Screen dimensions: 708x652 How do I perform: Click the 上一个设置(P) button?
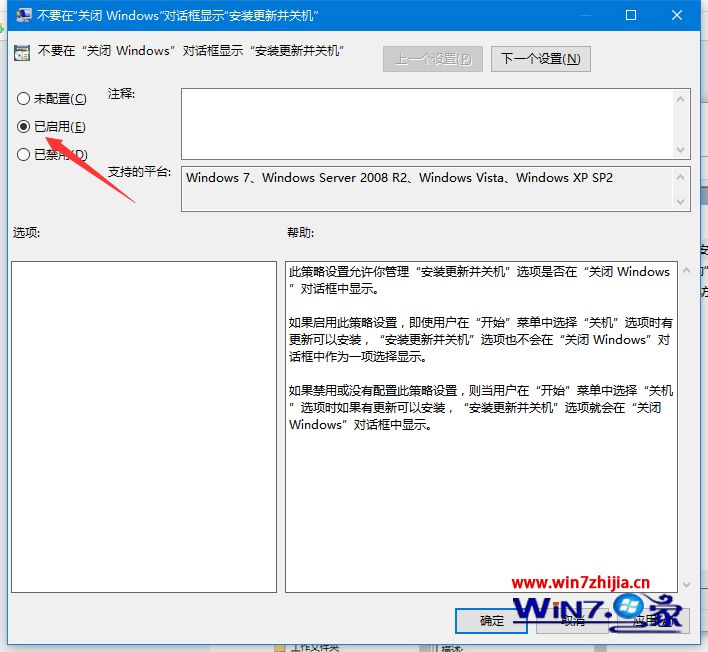[x=433, y=59]
